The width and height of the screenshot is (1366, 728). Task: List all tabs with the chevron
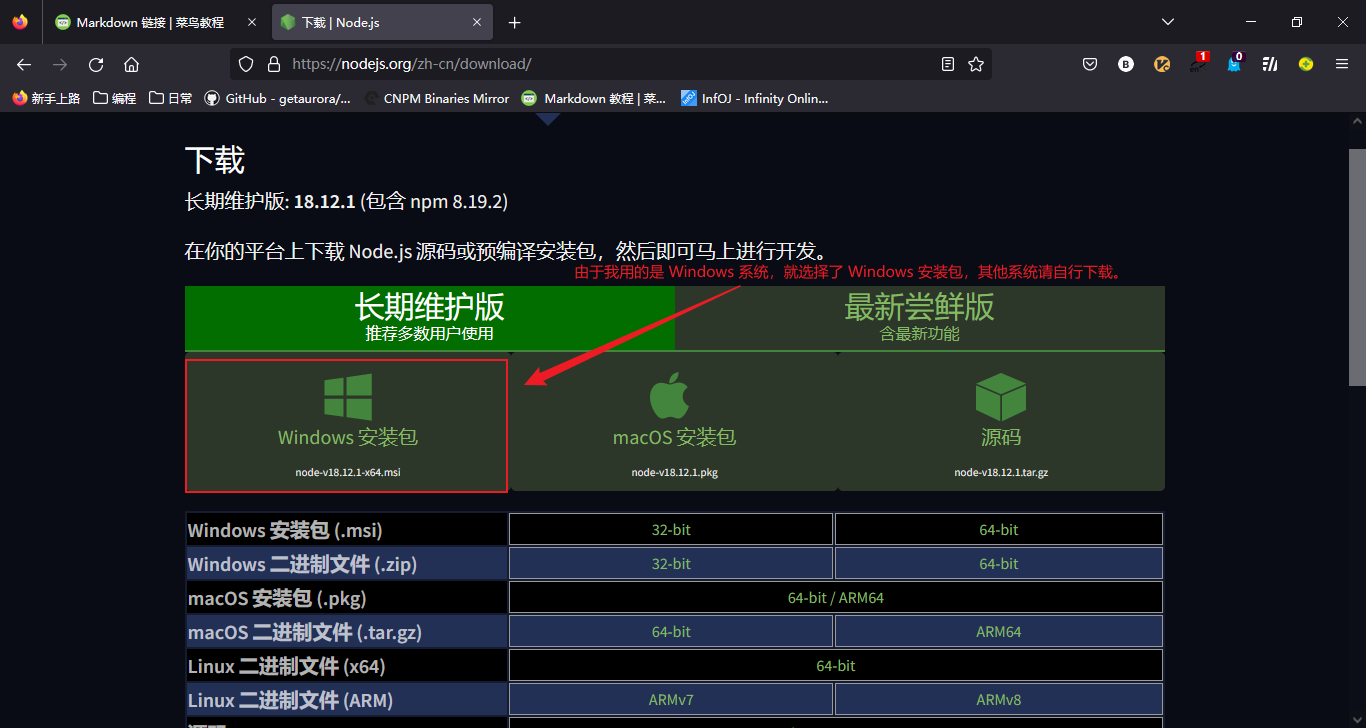point(1167,22)
